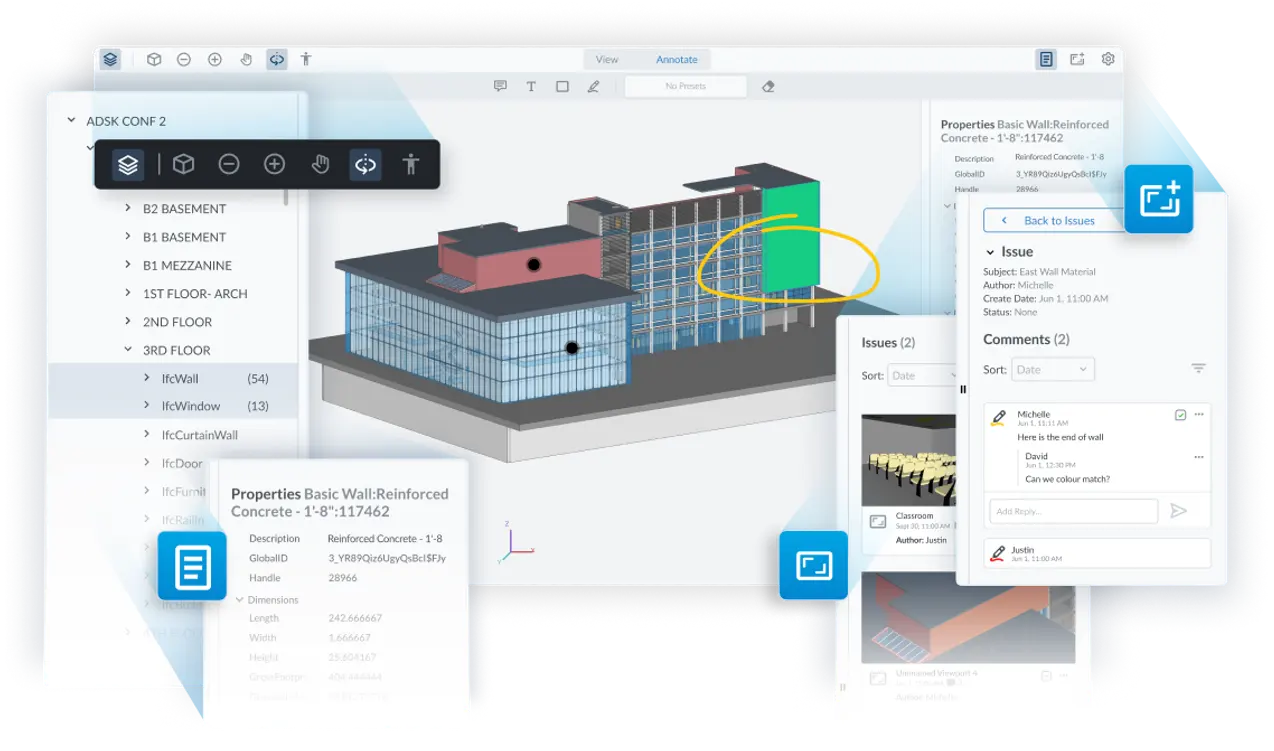Activate the pan hand tool in dark toolbar
Viewport: 1274px width, 751px height.
(x=320, y=165)
